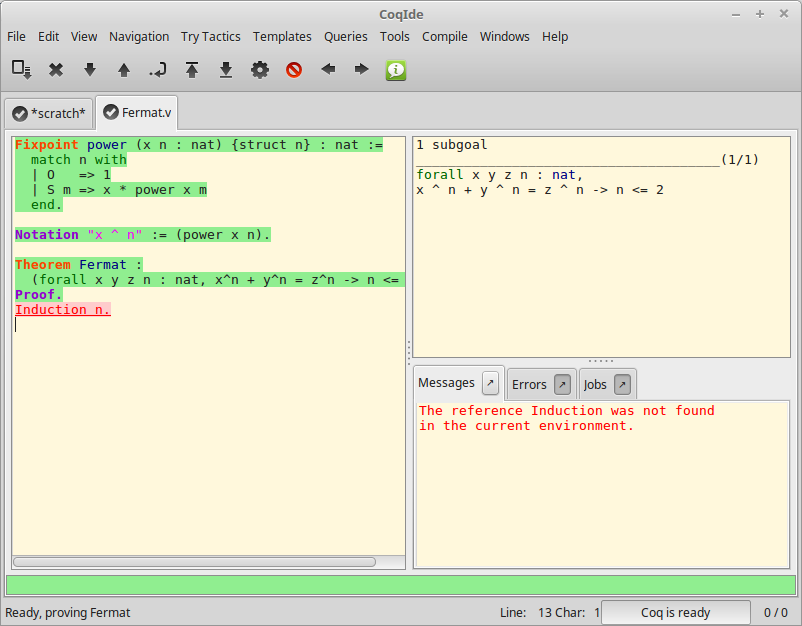Detach the Messages panel
This screenshot has height=626, width=802.
(489, 382)
